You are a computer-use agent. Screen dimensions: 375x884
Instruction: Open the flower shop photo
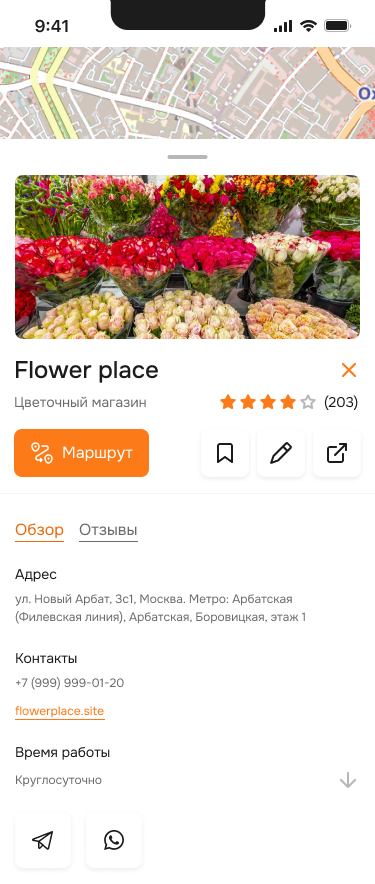point(187,257)
